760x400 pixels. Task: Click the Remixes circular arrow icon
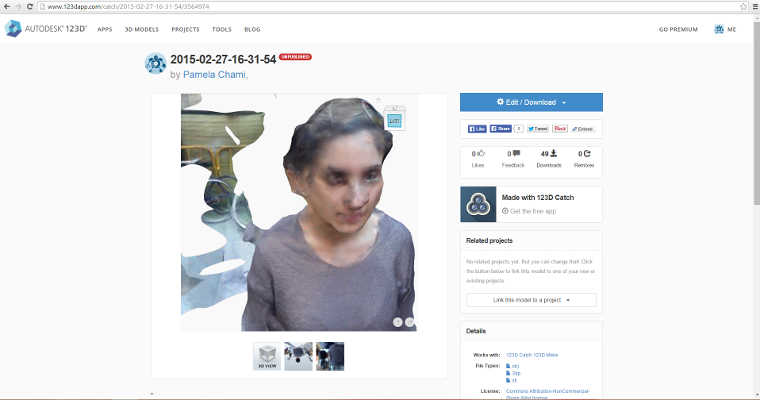[587, 154]
